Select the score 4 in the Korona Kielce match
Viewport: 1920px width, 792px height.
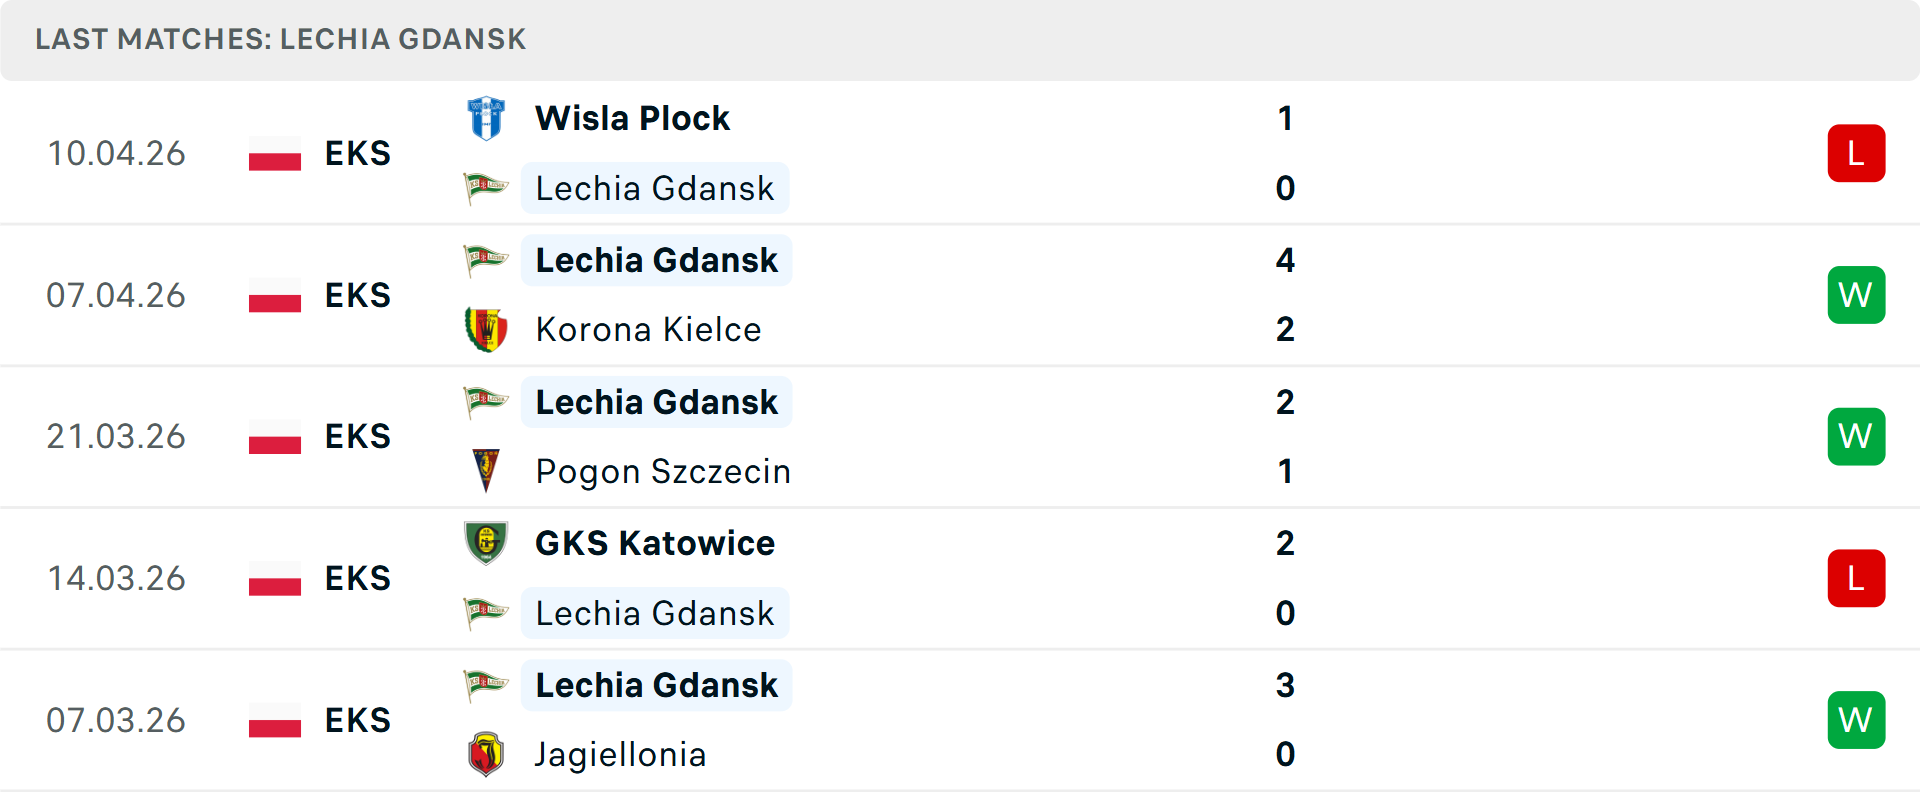coord(1286,260)
